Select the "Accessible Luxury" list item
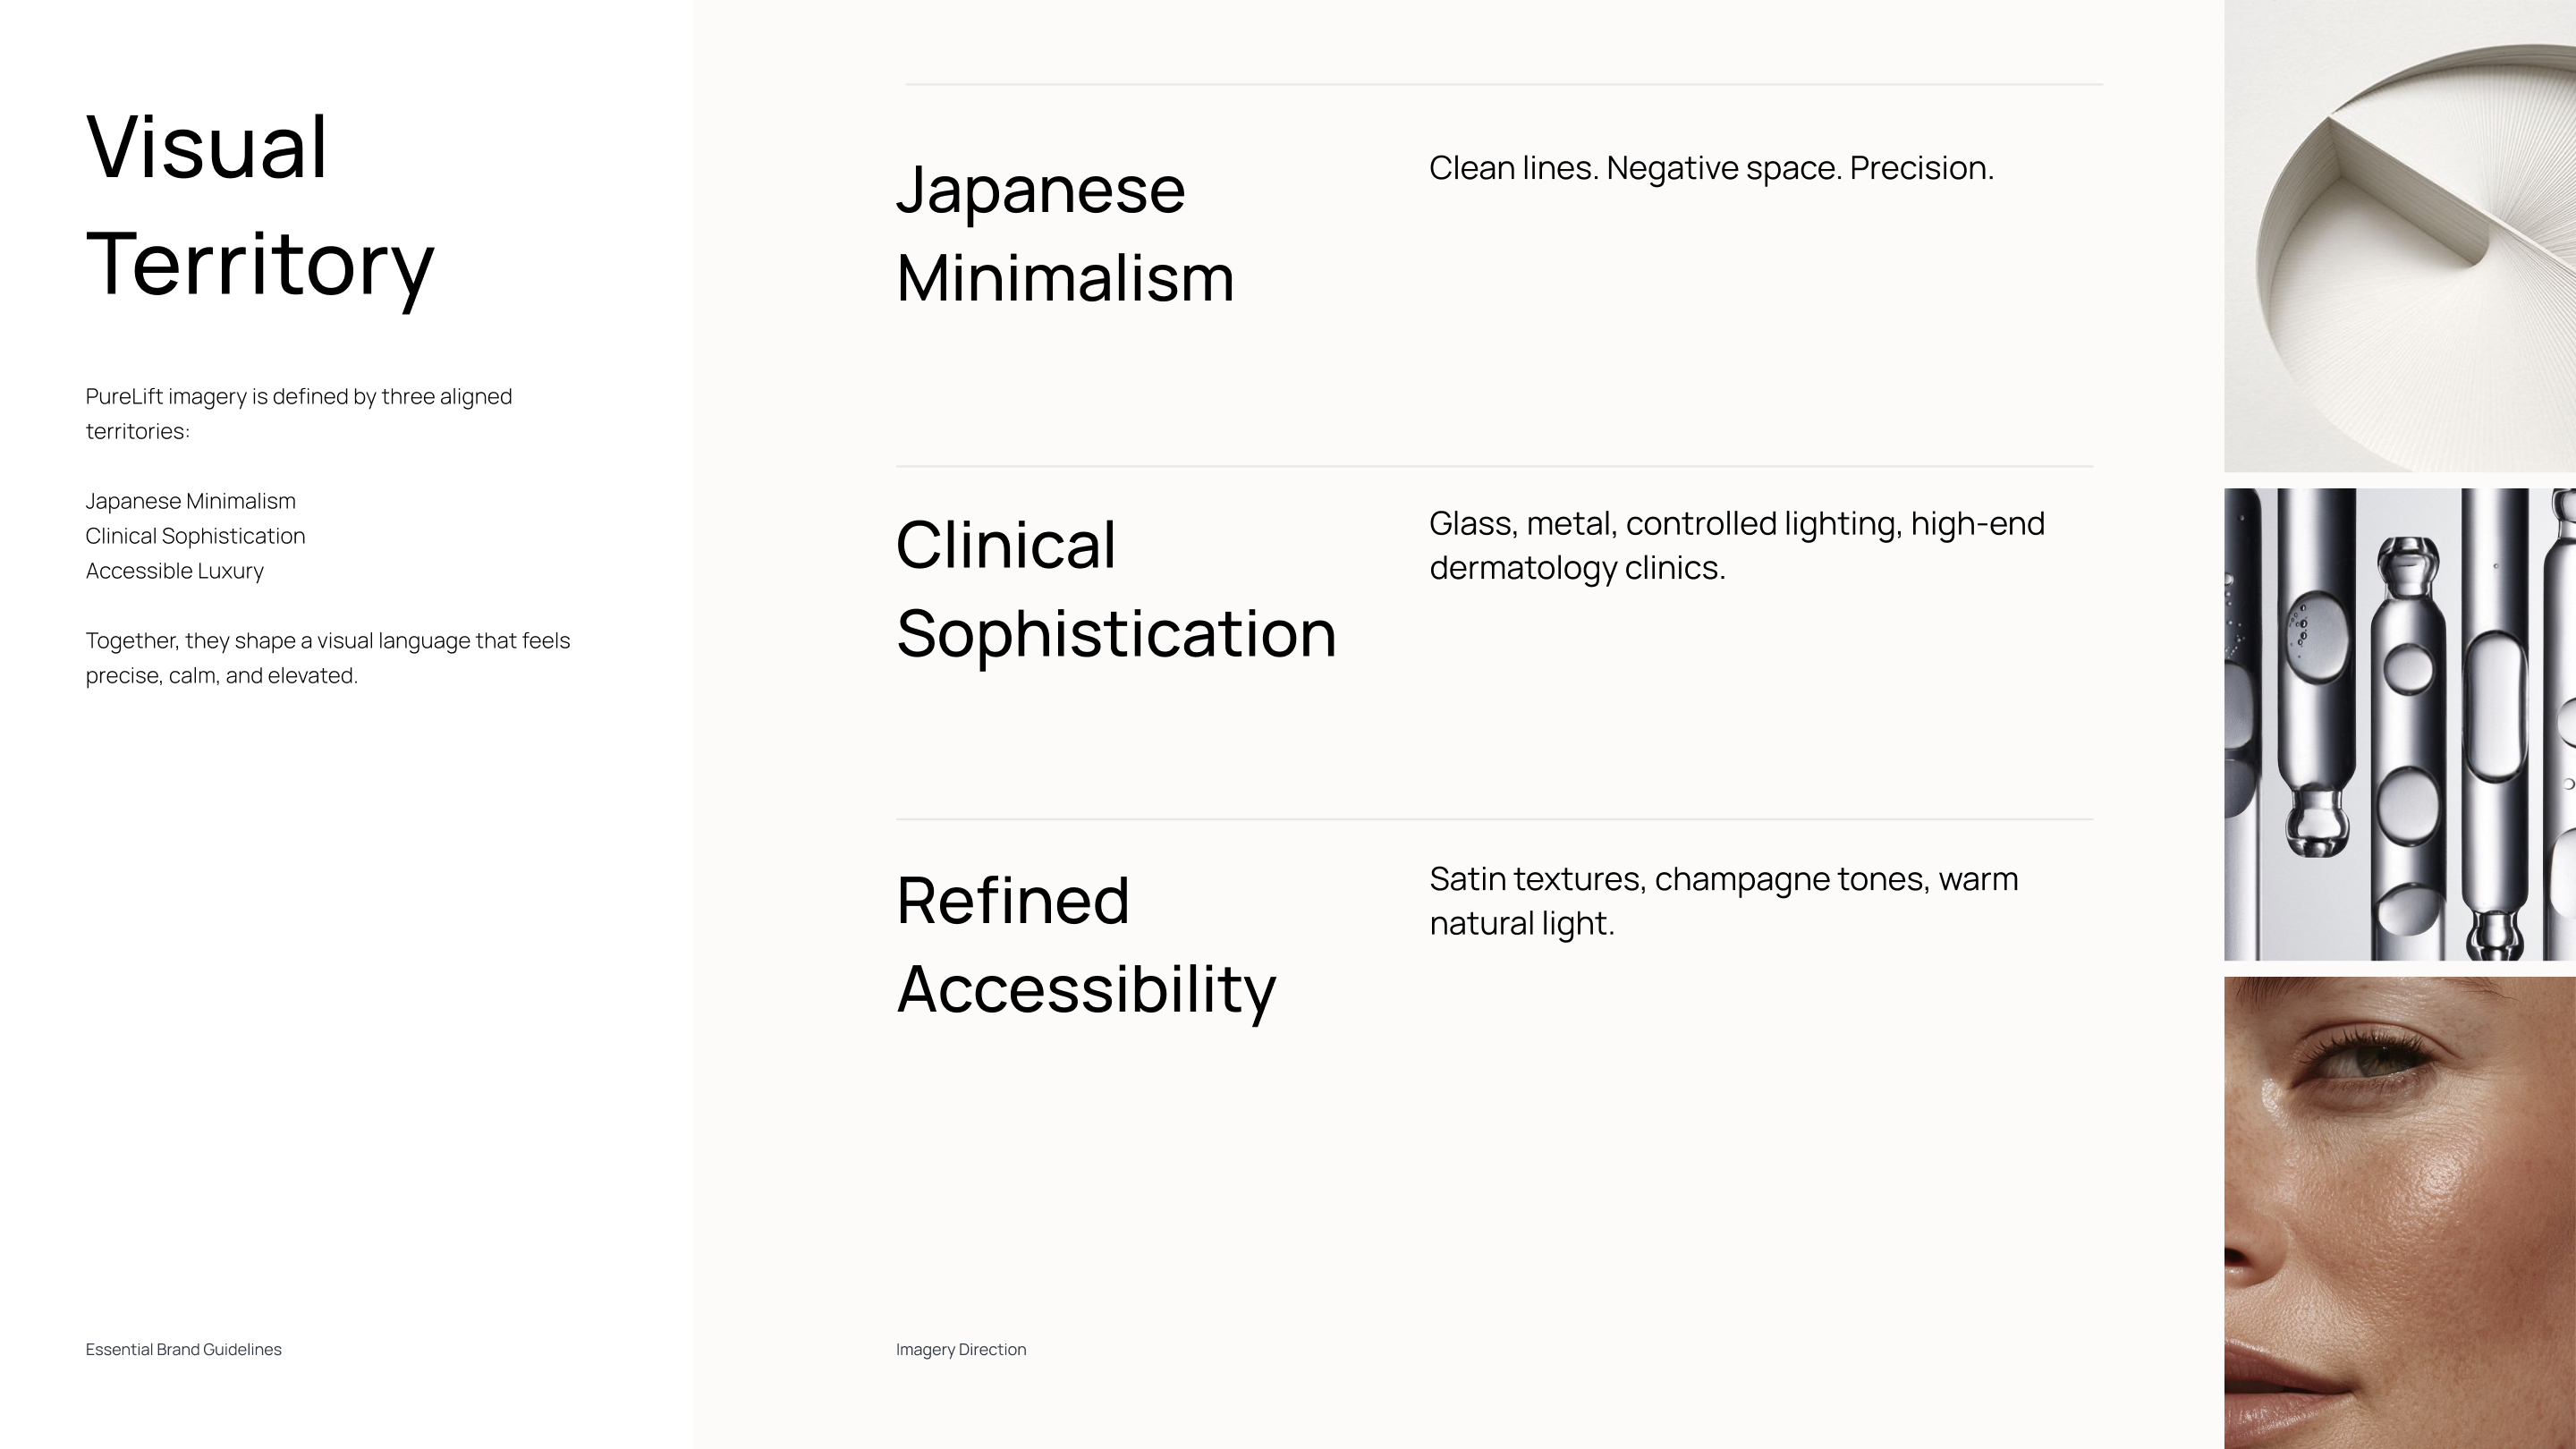The image size is (2576, 1449). pyautogui.click(x=174, y=571)
